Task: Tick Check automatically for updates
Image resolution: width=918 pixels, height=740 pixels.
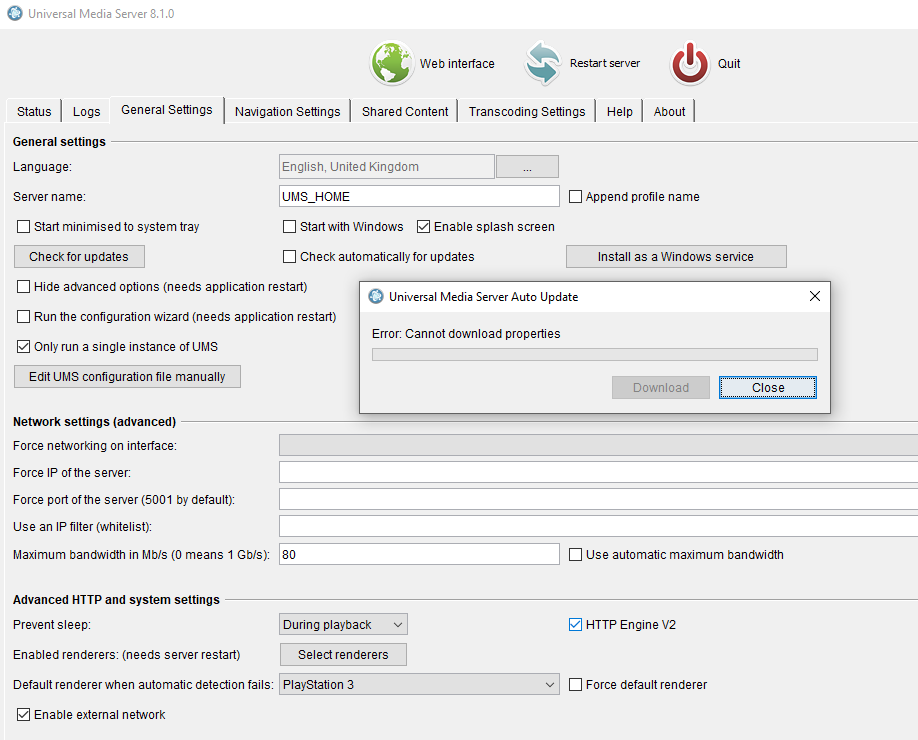Action: pos(289,256)
